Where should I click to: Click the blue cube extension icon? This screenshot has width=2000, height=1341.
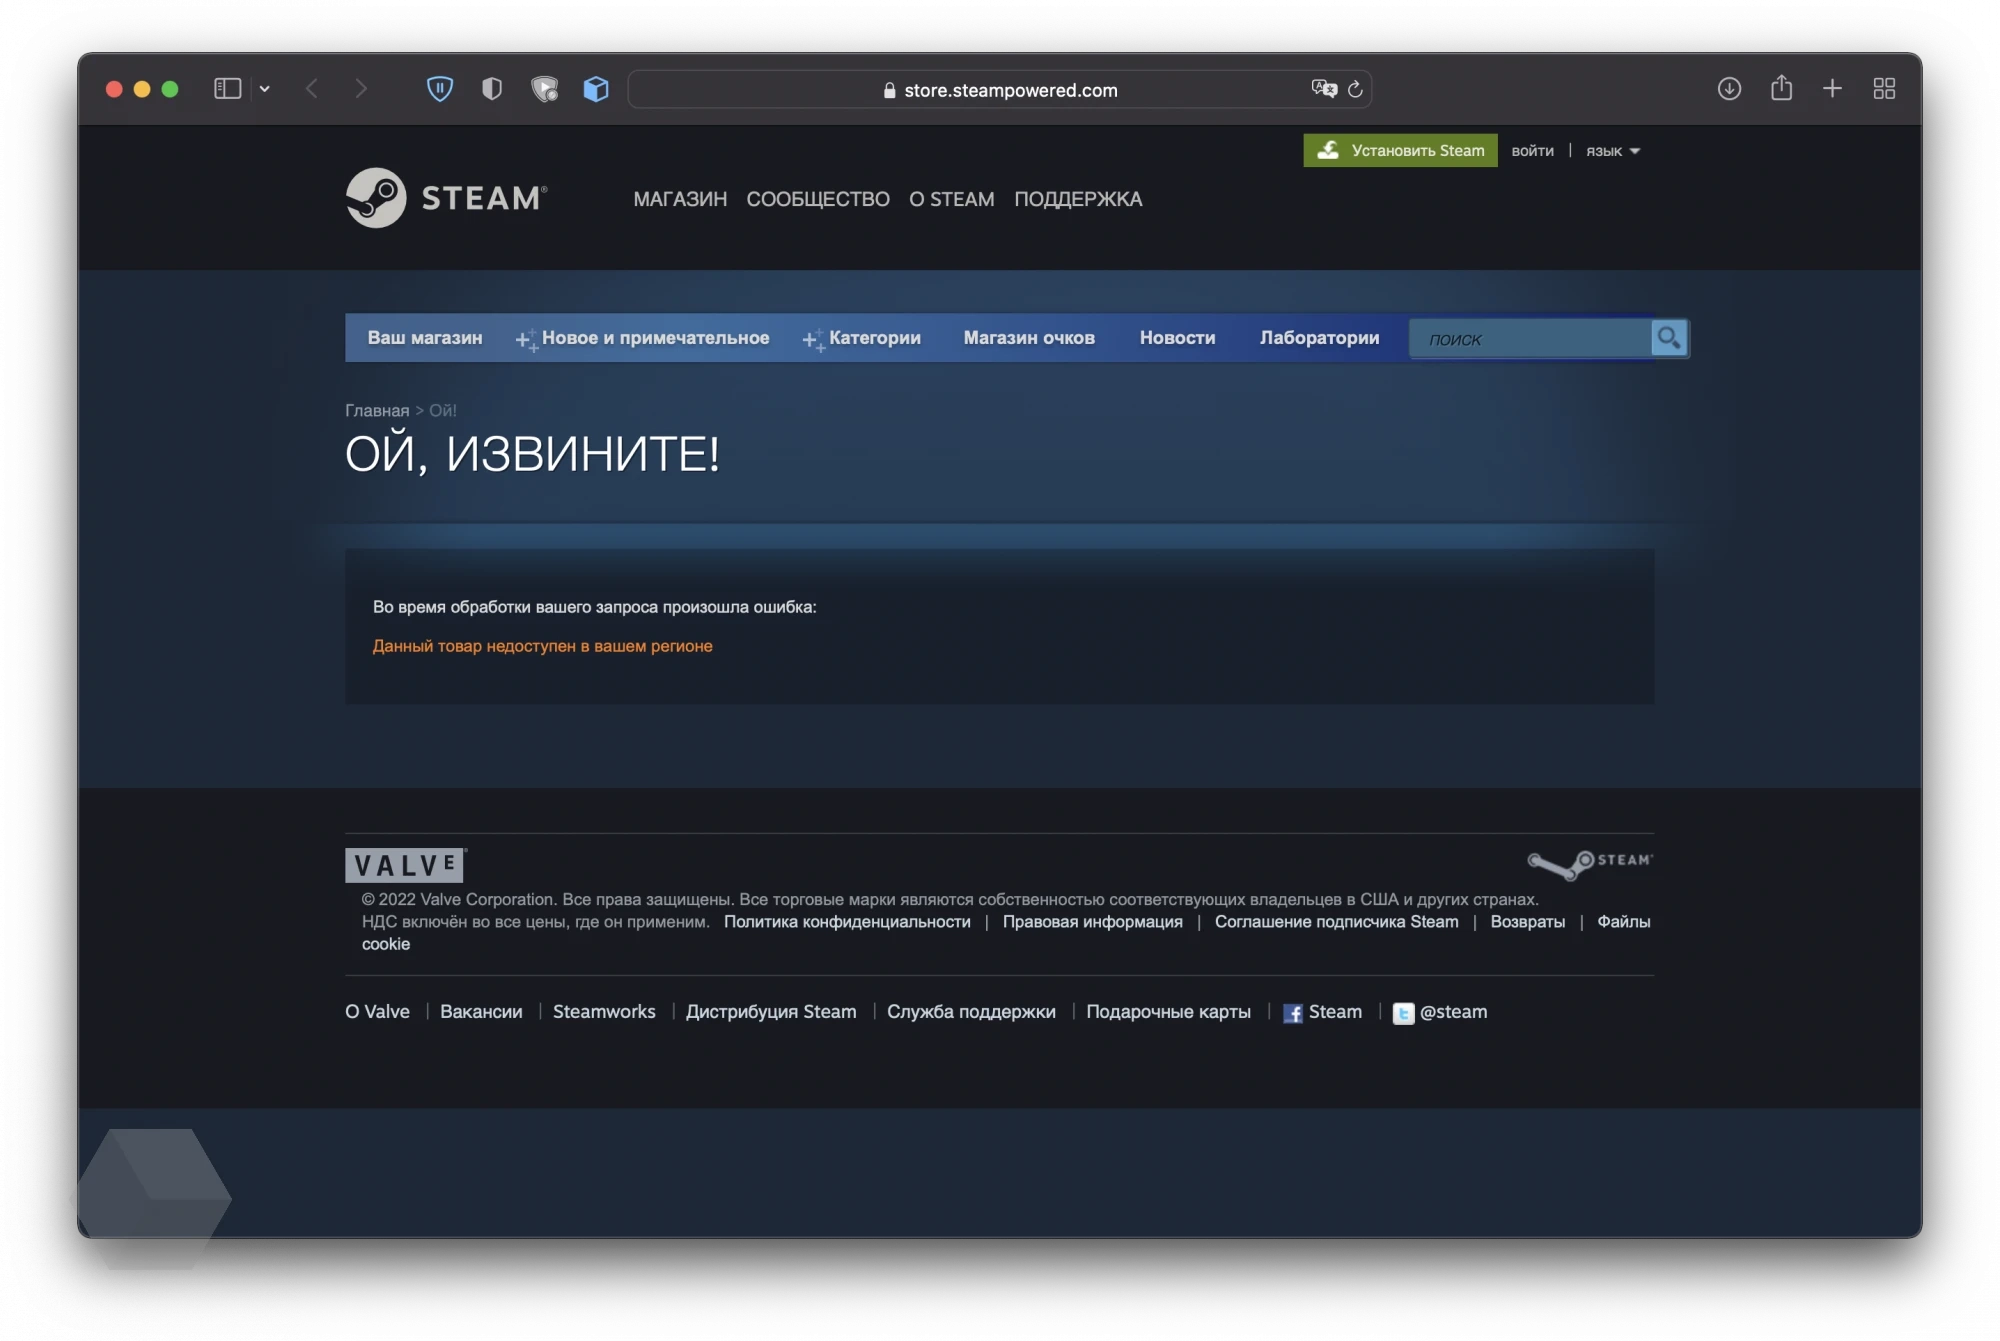596,89
